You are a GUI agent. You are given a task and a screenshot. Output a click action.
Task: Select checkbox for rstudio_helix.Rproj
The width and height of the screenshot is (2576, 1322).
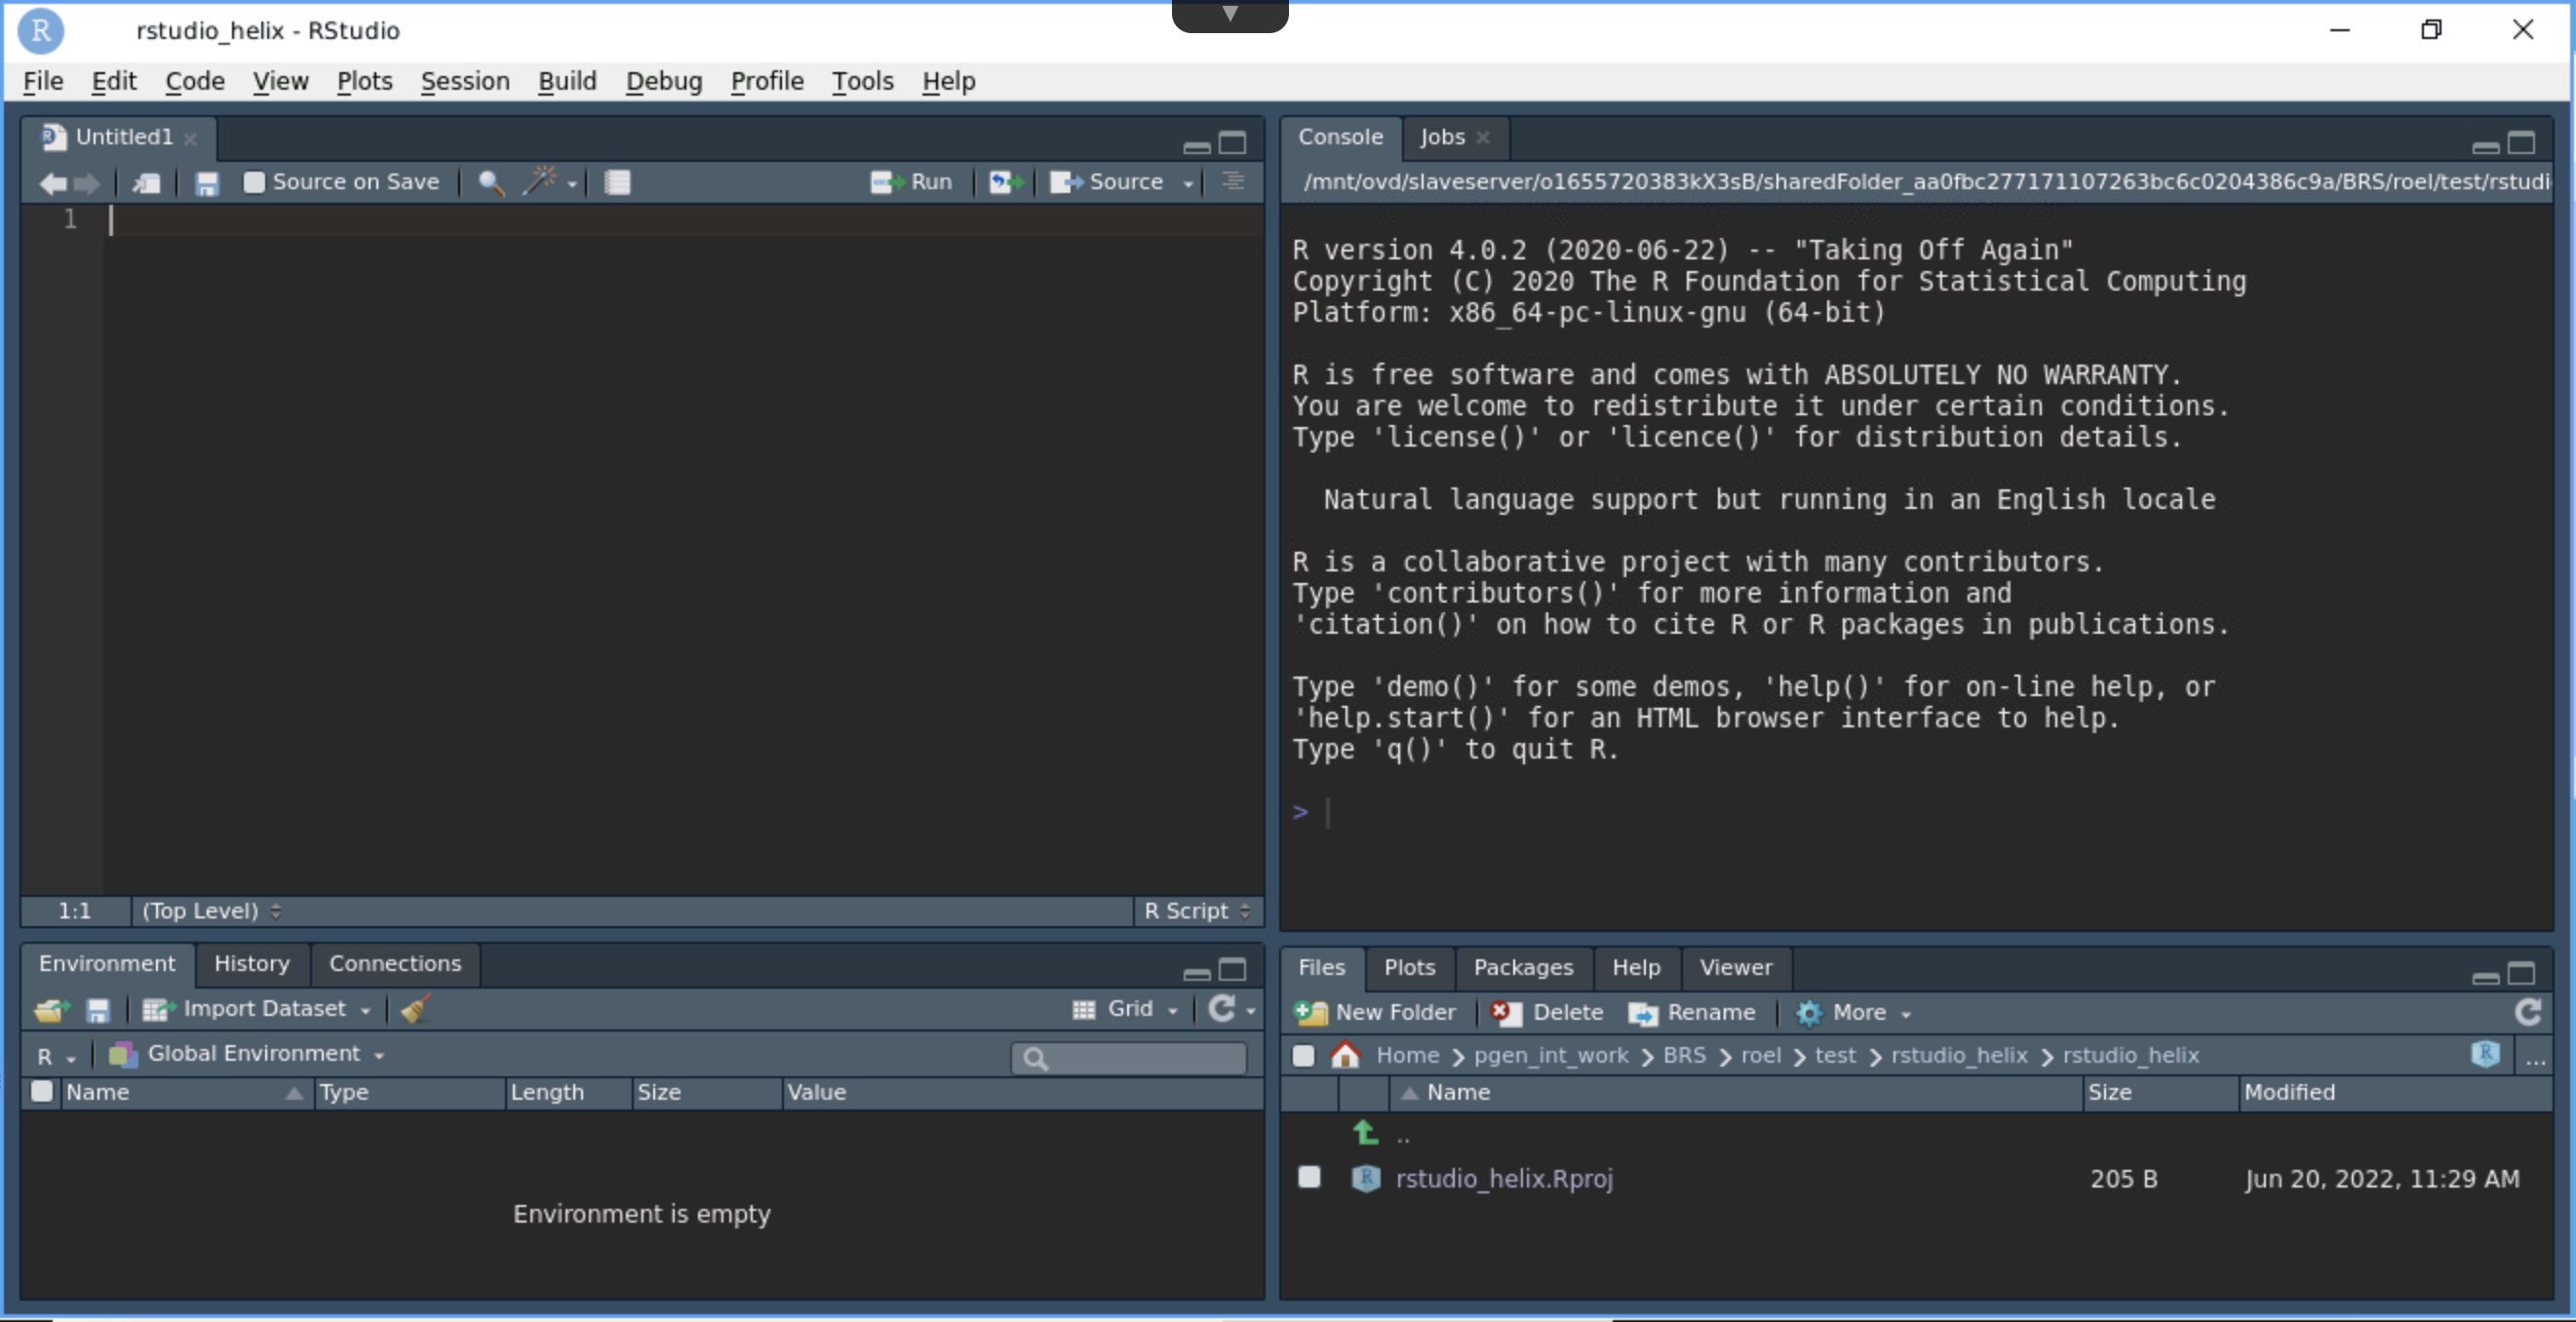(1309, 1177)
